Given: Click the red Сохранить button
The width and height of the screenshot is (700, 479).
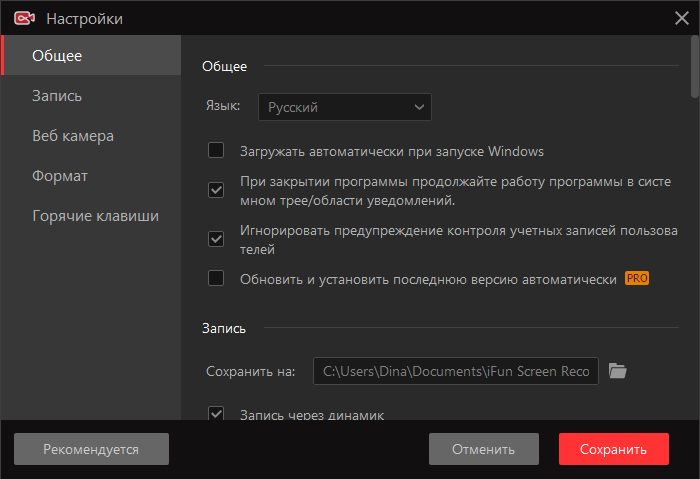Looking at the screenshot, I should point(614,449).
